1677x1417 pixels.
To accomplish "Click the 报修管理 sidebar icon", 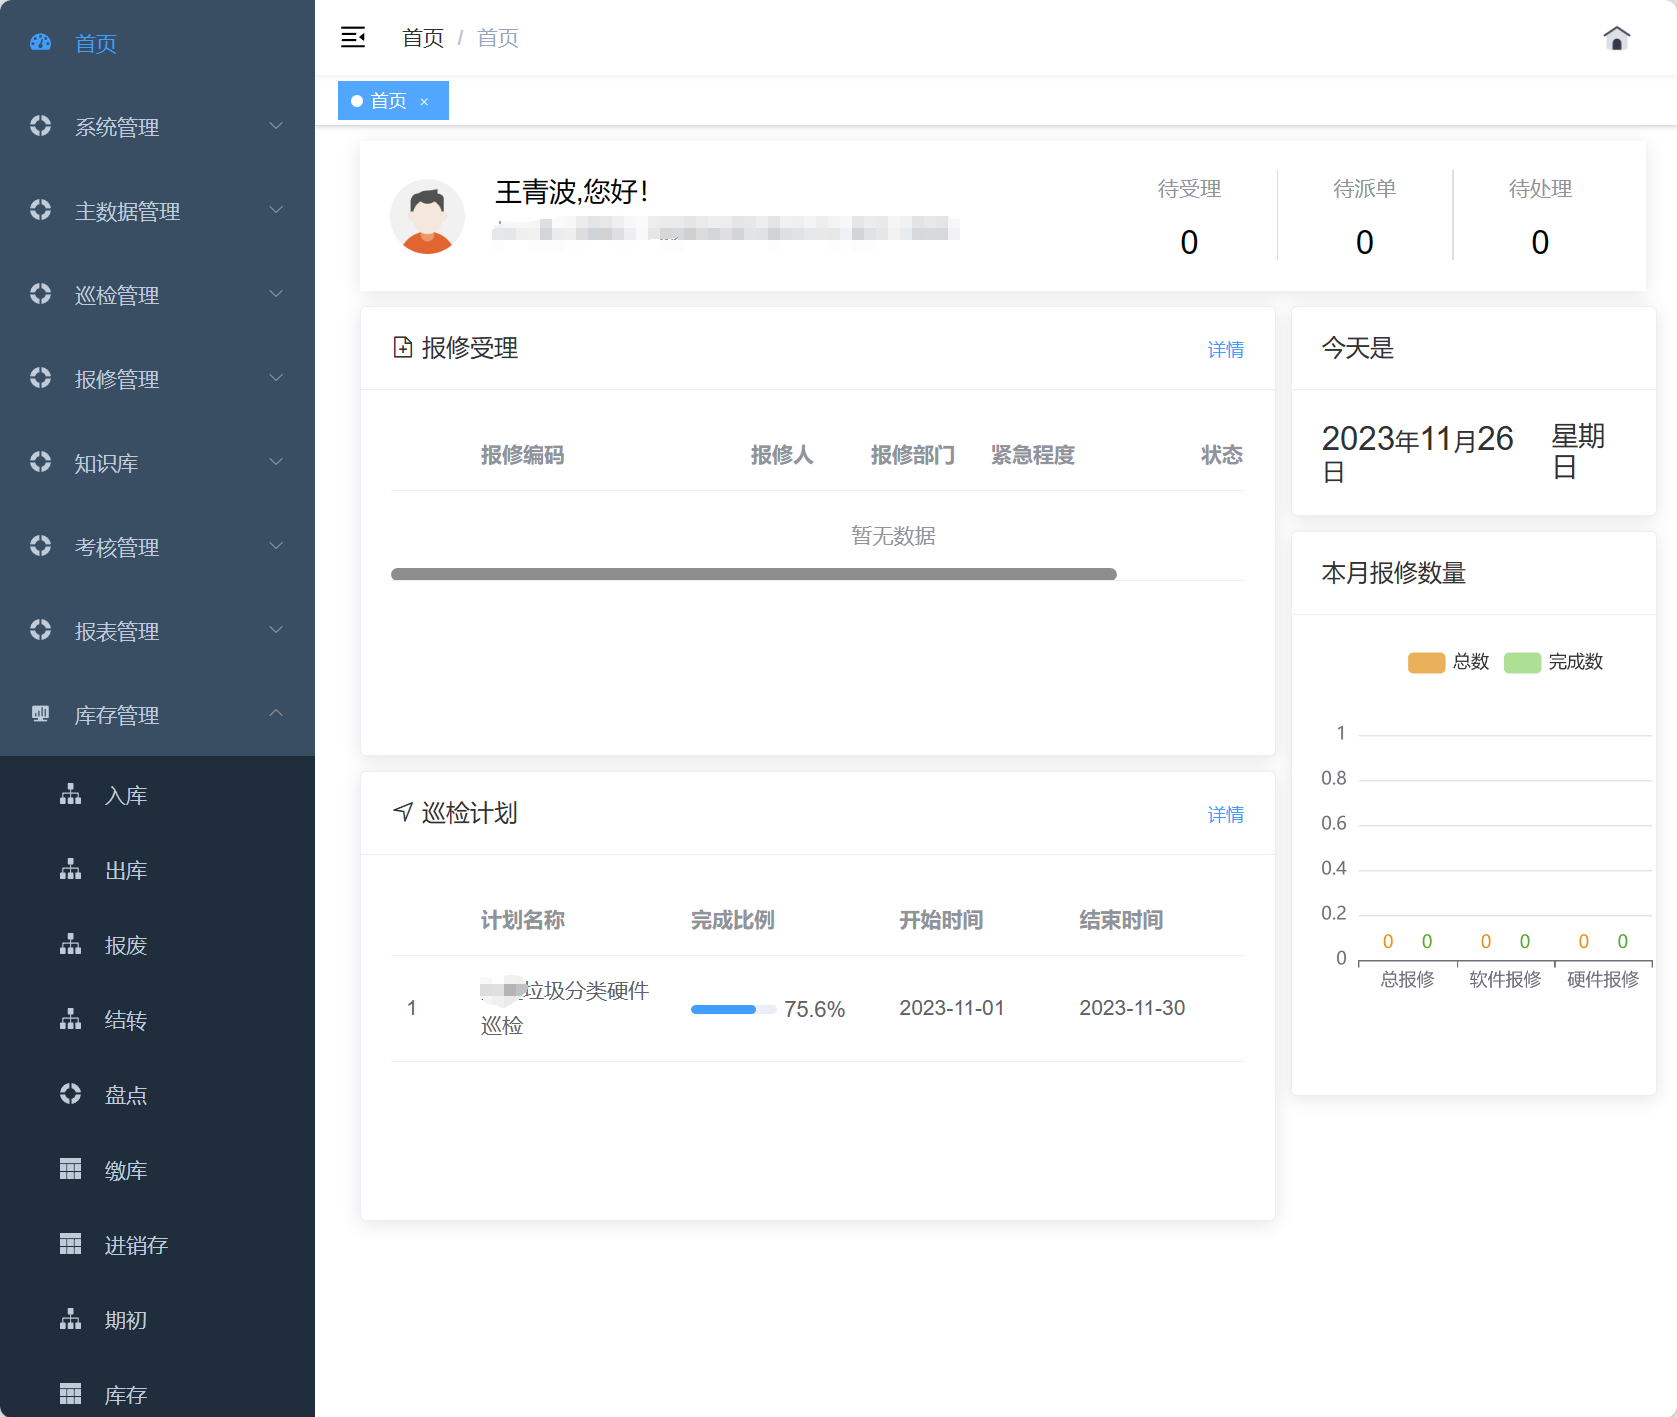I will (40, 378).
